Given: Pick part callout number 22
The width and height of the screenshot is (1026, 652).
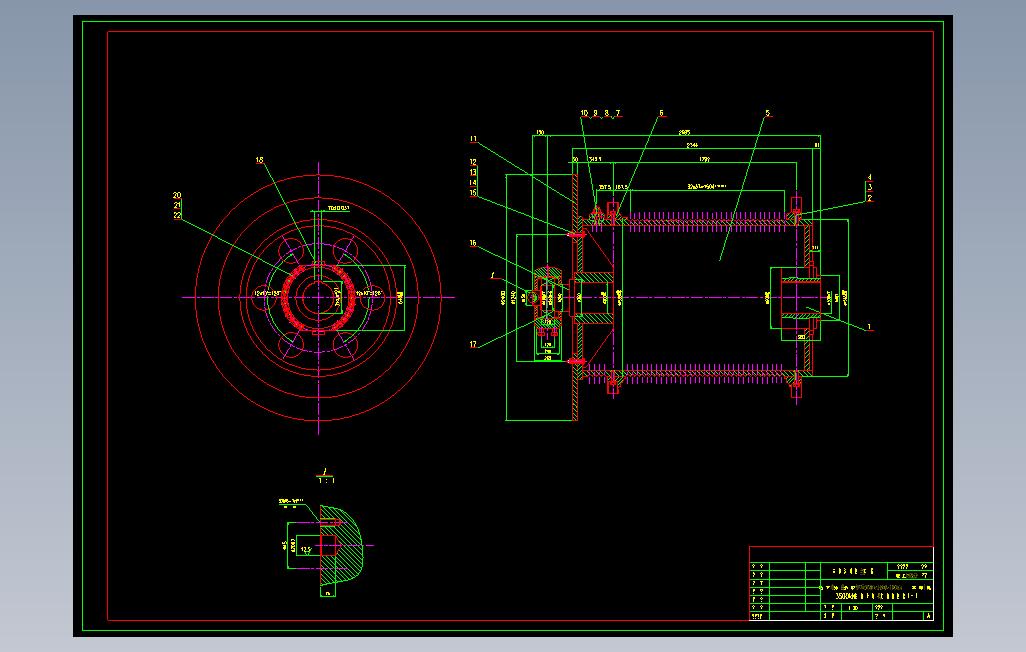Looking at the screenshot, I should pyautogui.click(x=177, y=215).
